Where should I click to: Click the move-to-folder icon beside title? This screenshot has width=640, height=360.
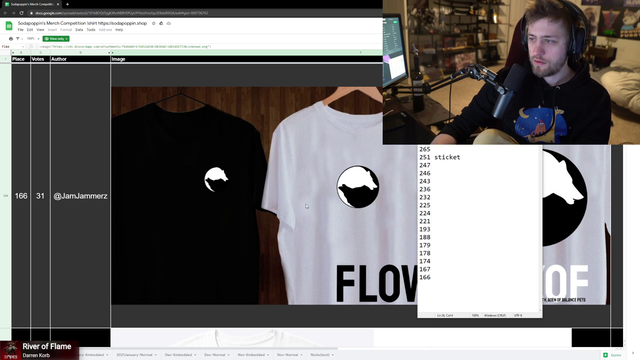point(161,23)
